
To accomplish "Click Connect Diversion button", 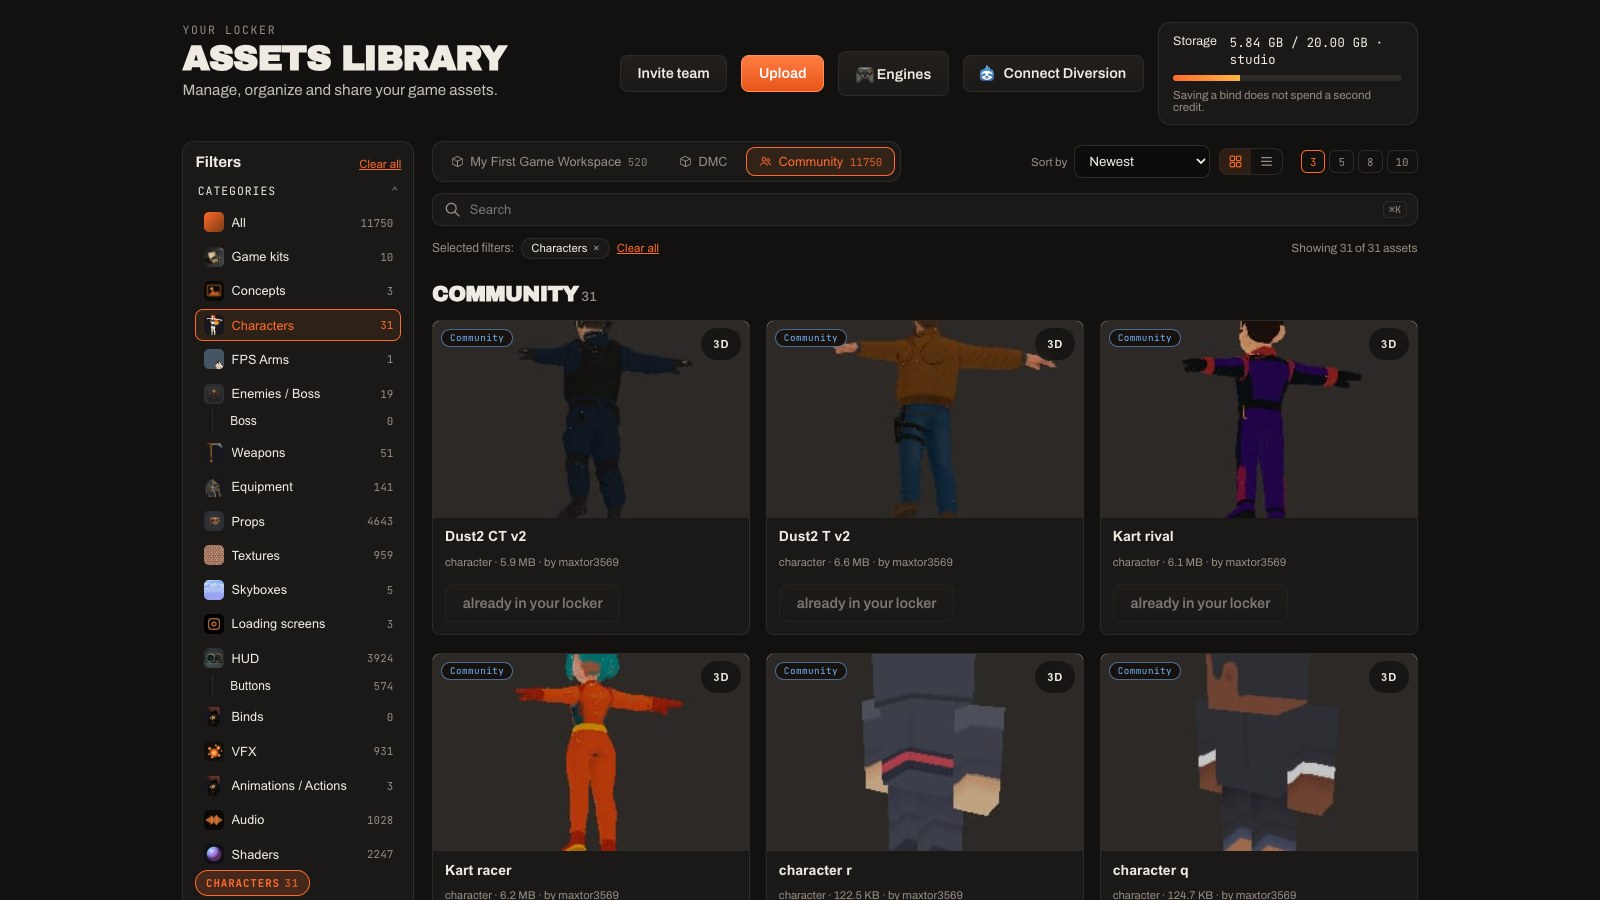I will click(1053, 73).
